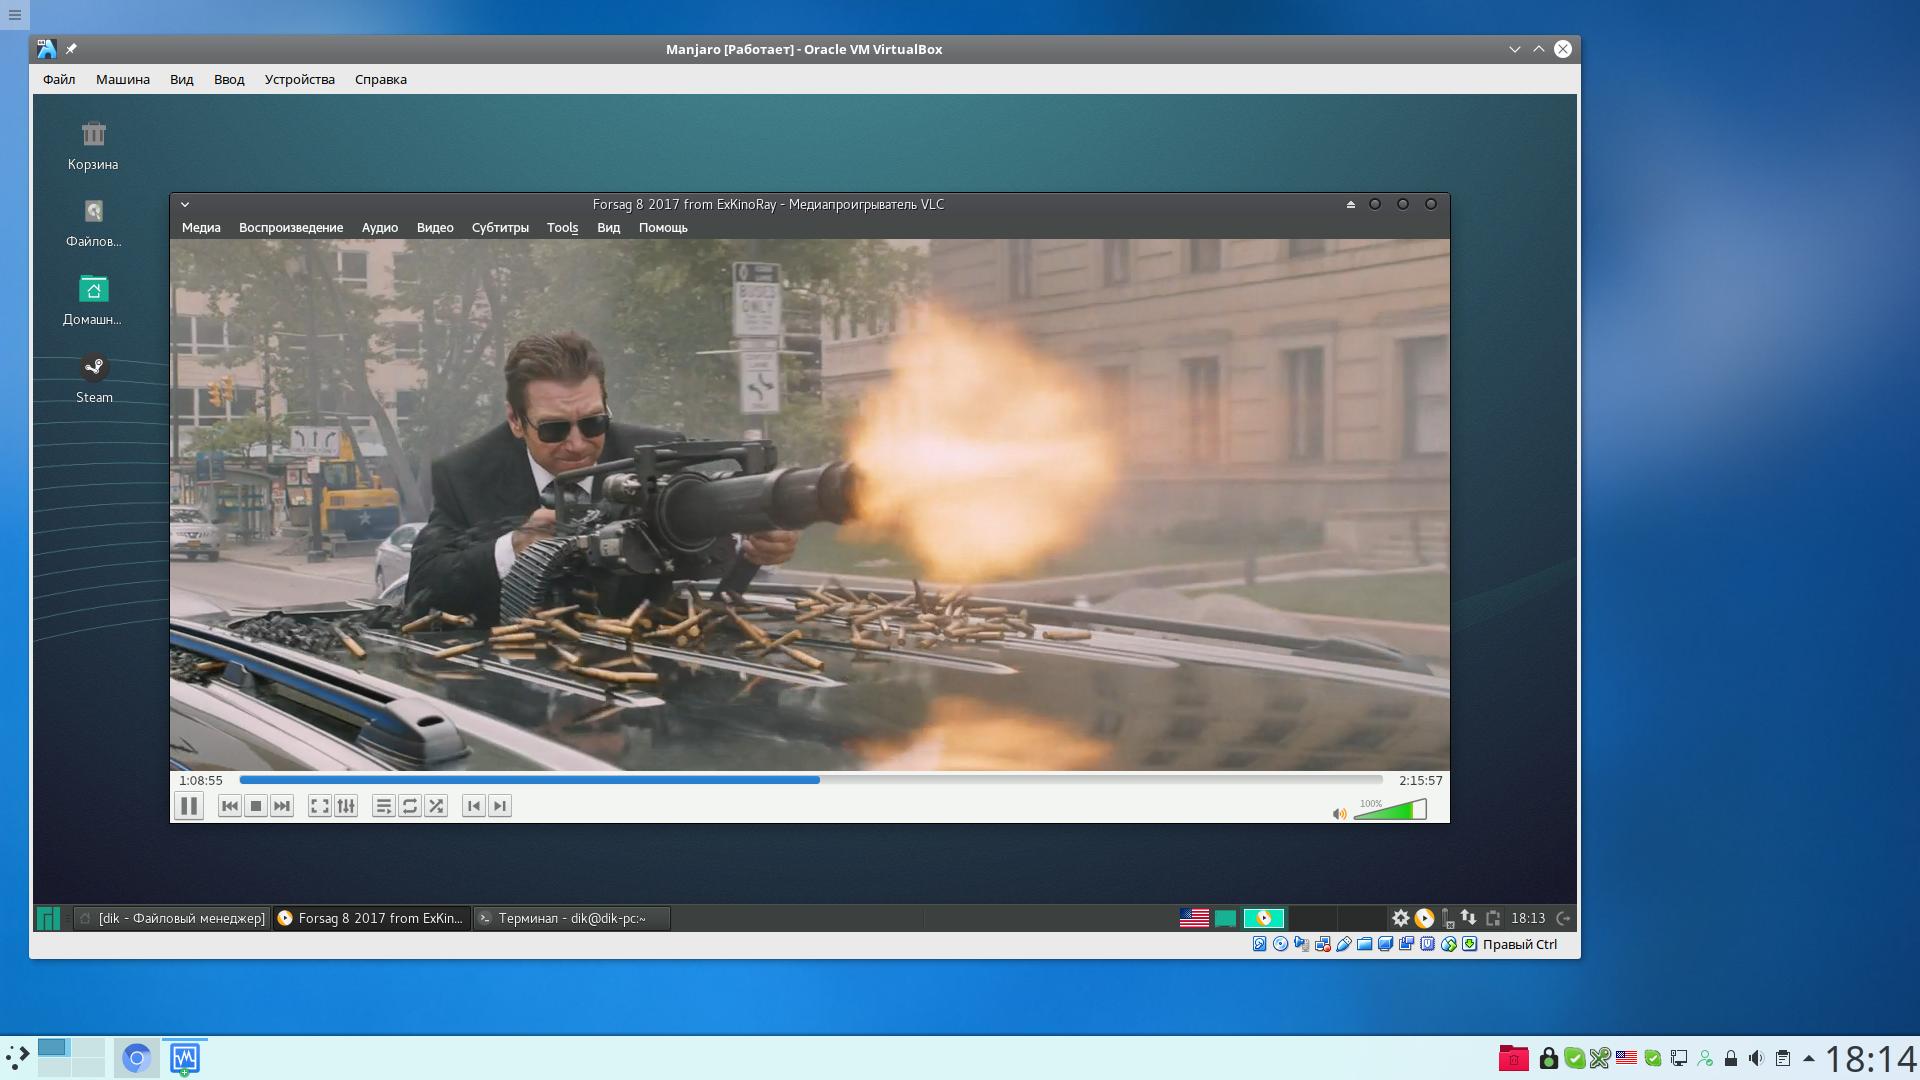Screen dimensions: 1920x1080
Task: Step to previous chapter in VLC
Action: pos(474,806)
